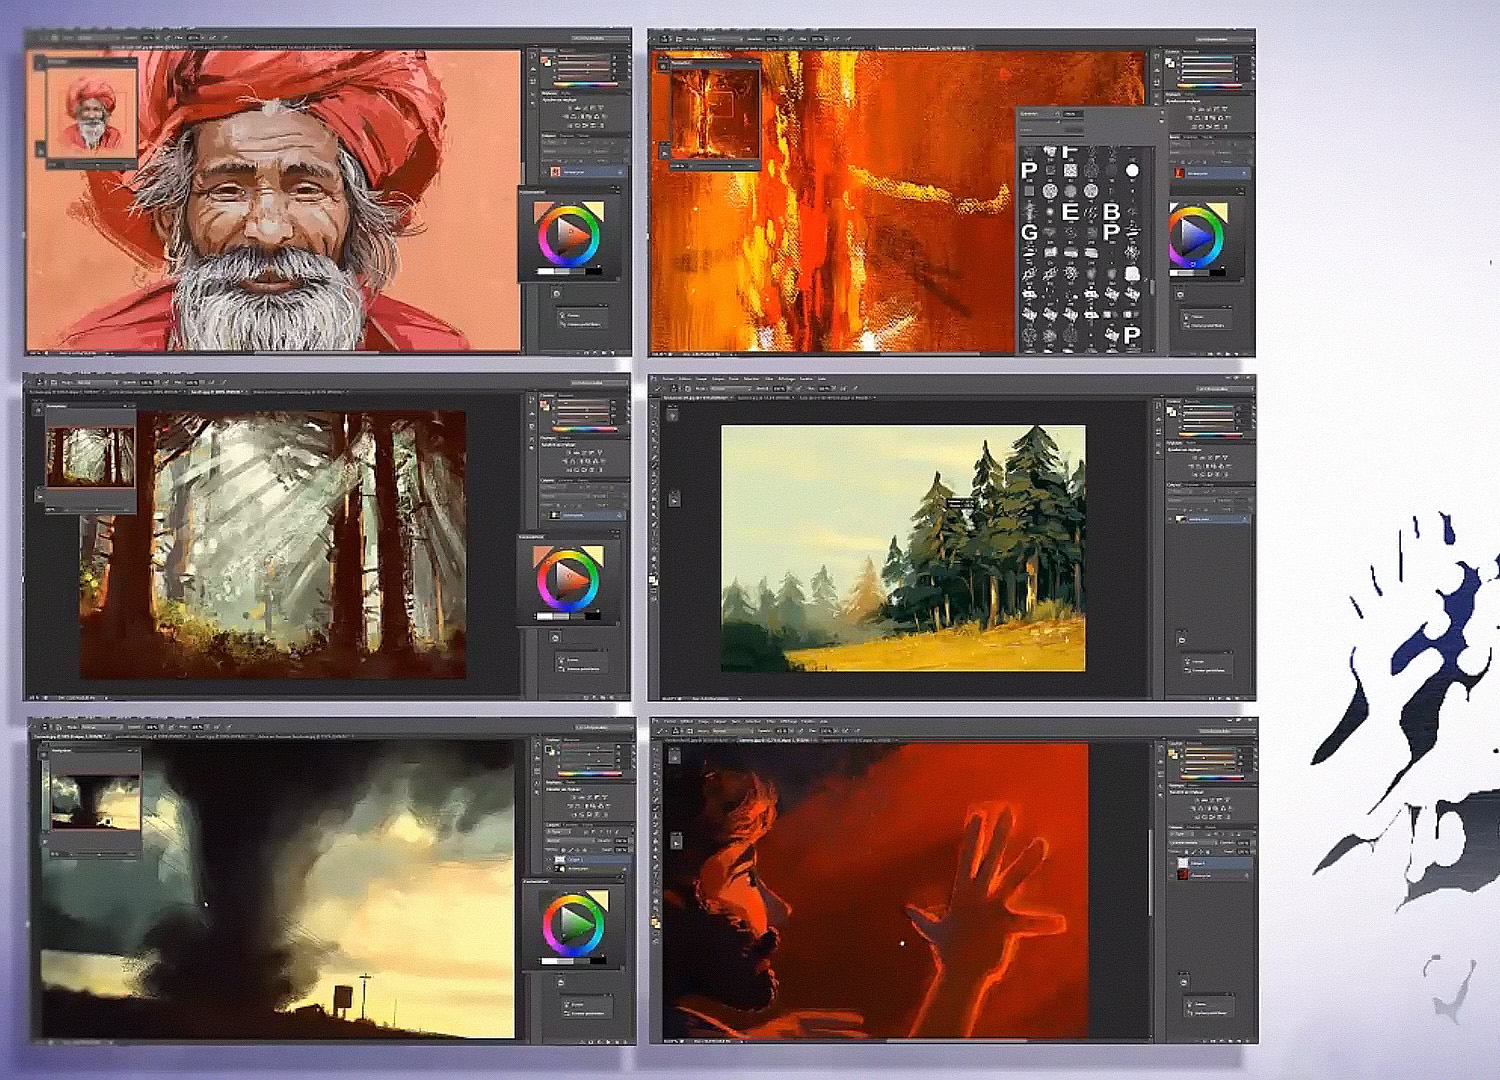Click small circular icon below portrait window color wheel
The width and height of the screenshot is (1500, 1080).
(x=557, y=294)
